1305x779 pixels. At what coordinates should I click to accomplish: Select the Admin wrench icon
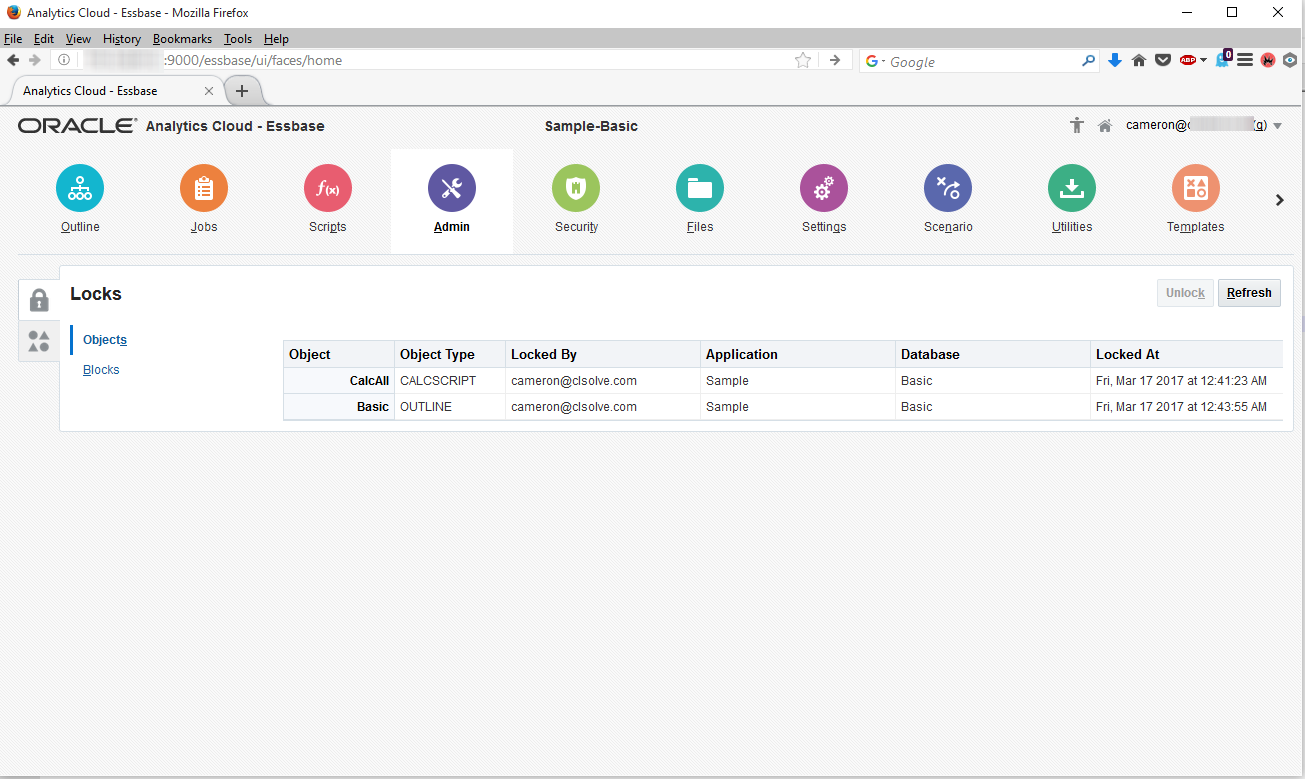pos(452,188)
